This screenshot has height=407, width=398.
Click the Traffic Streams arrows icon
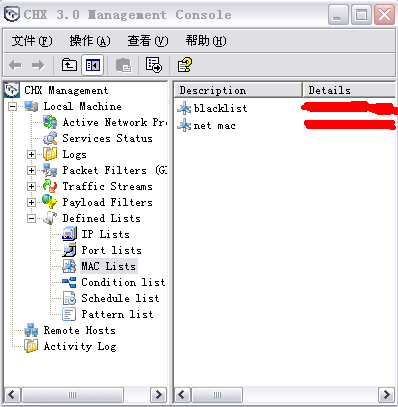coord(50,186)
